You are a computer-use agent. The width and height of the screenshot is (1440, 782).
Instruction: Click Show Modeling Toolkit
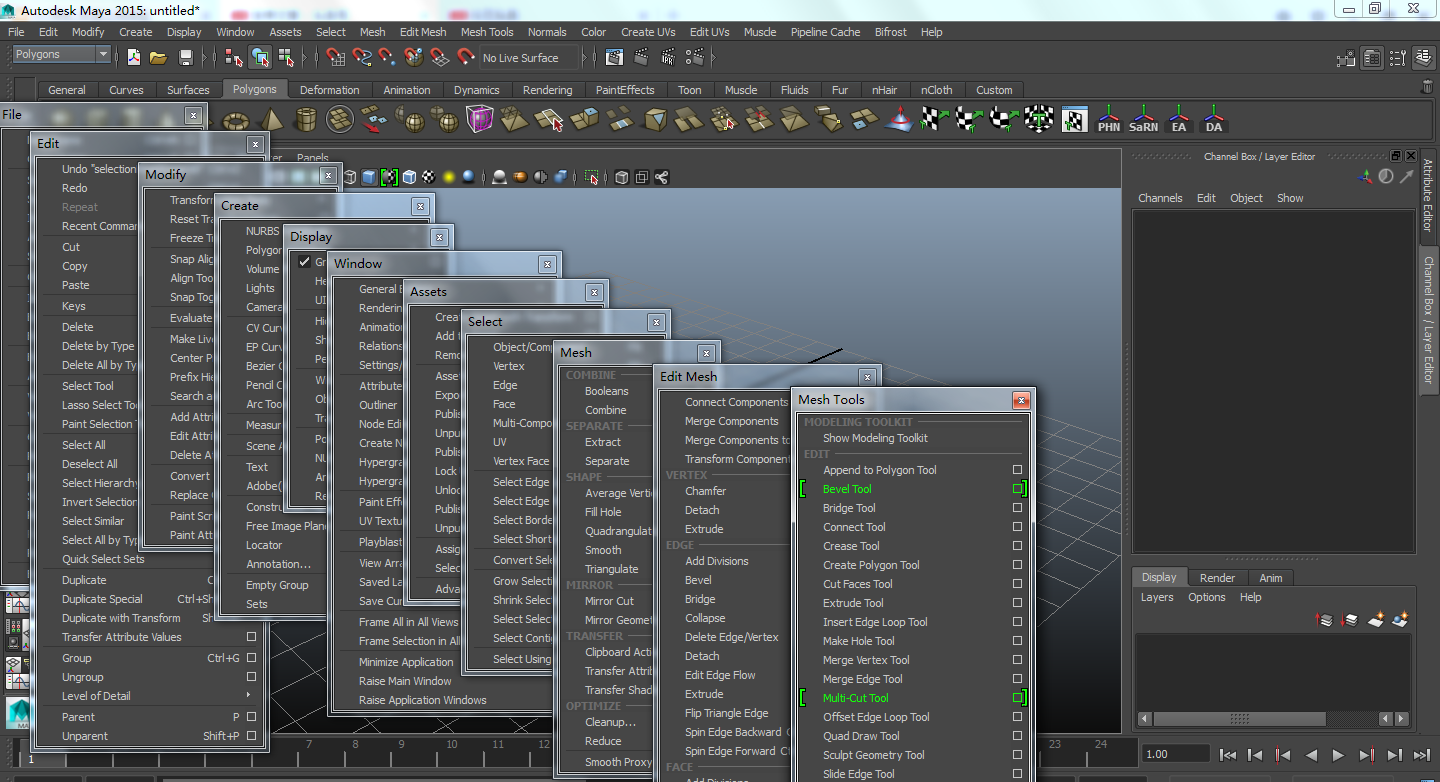click(x=875, y=438)
